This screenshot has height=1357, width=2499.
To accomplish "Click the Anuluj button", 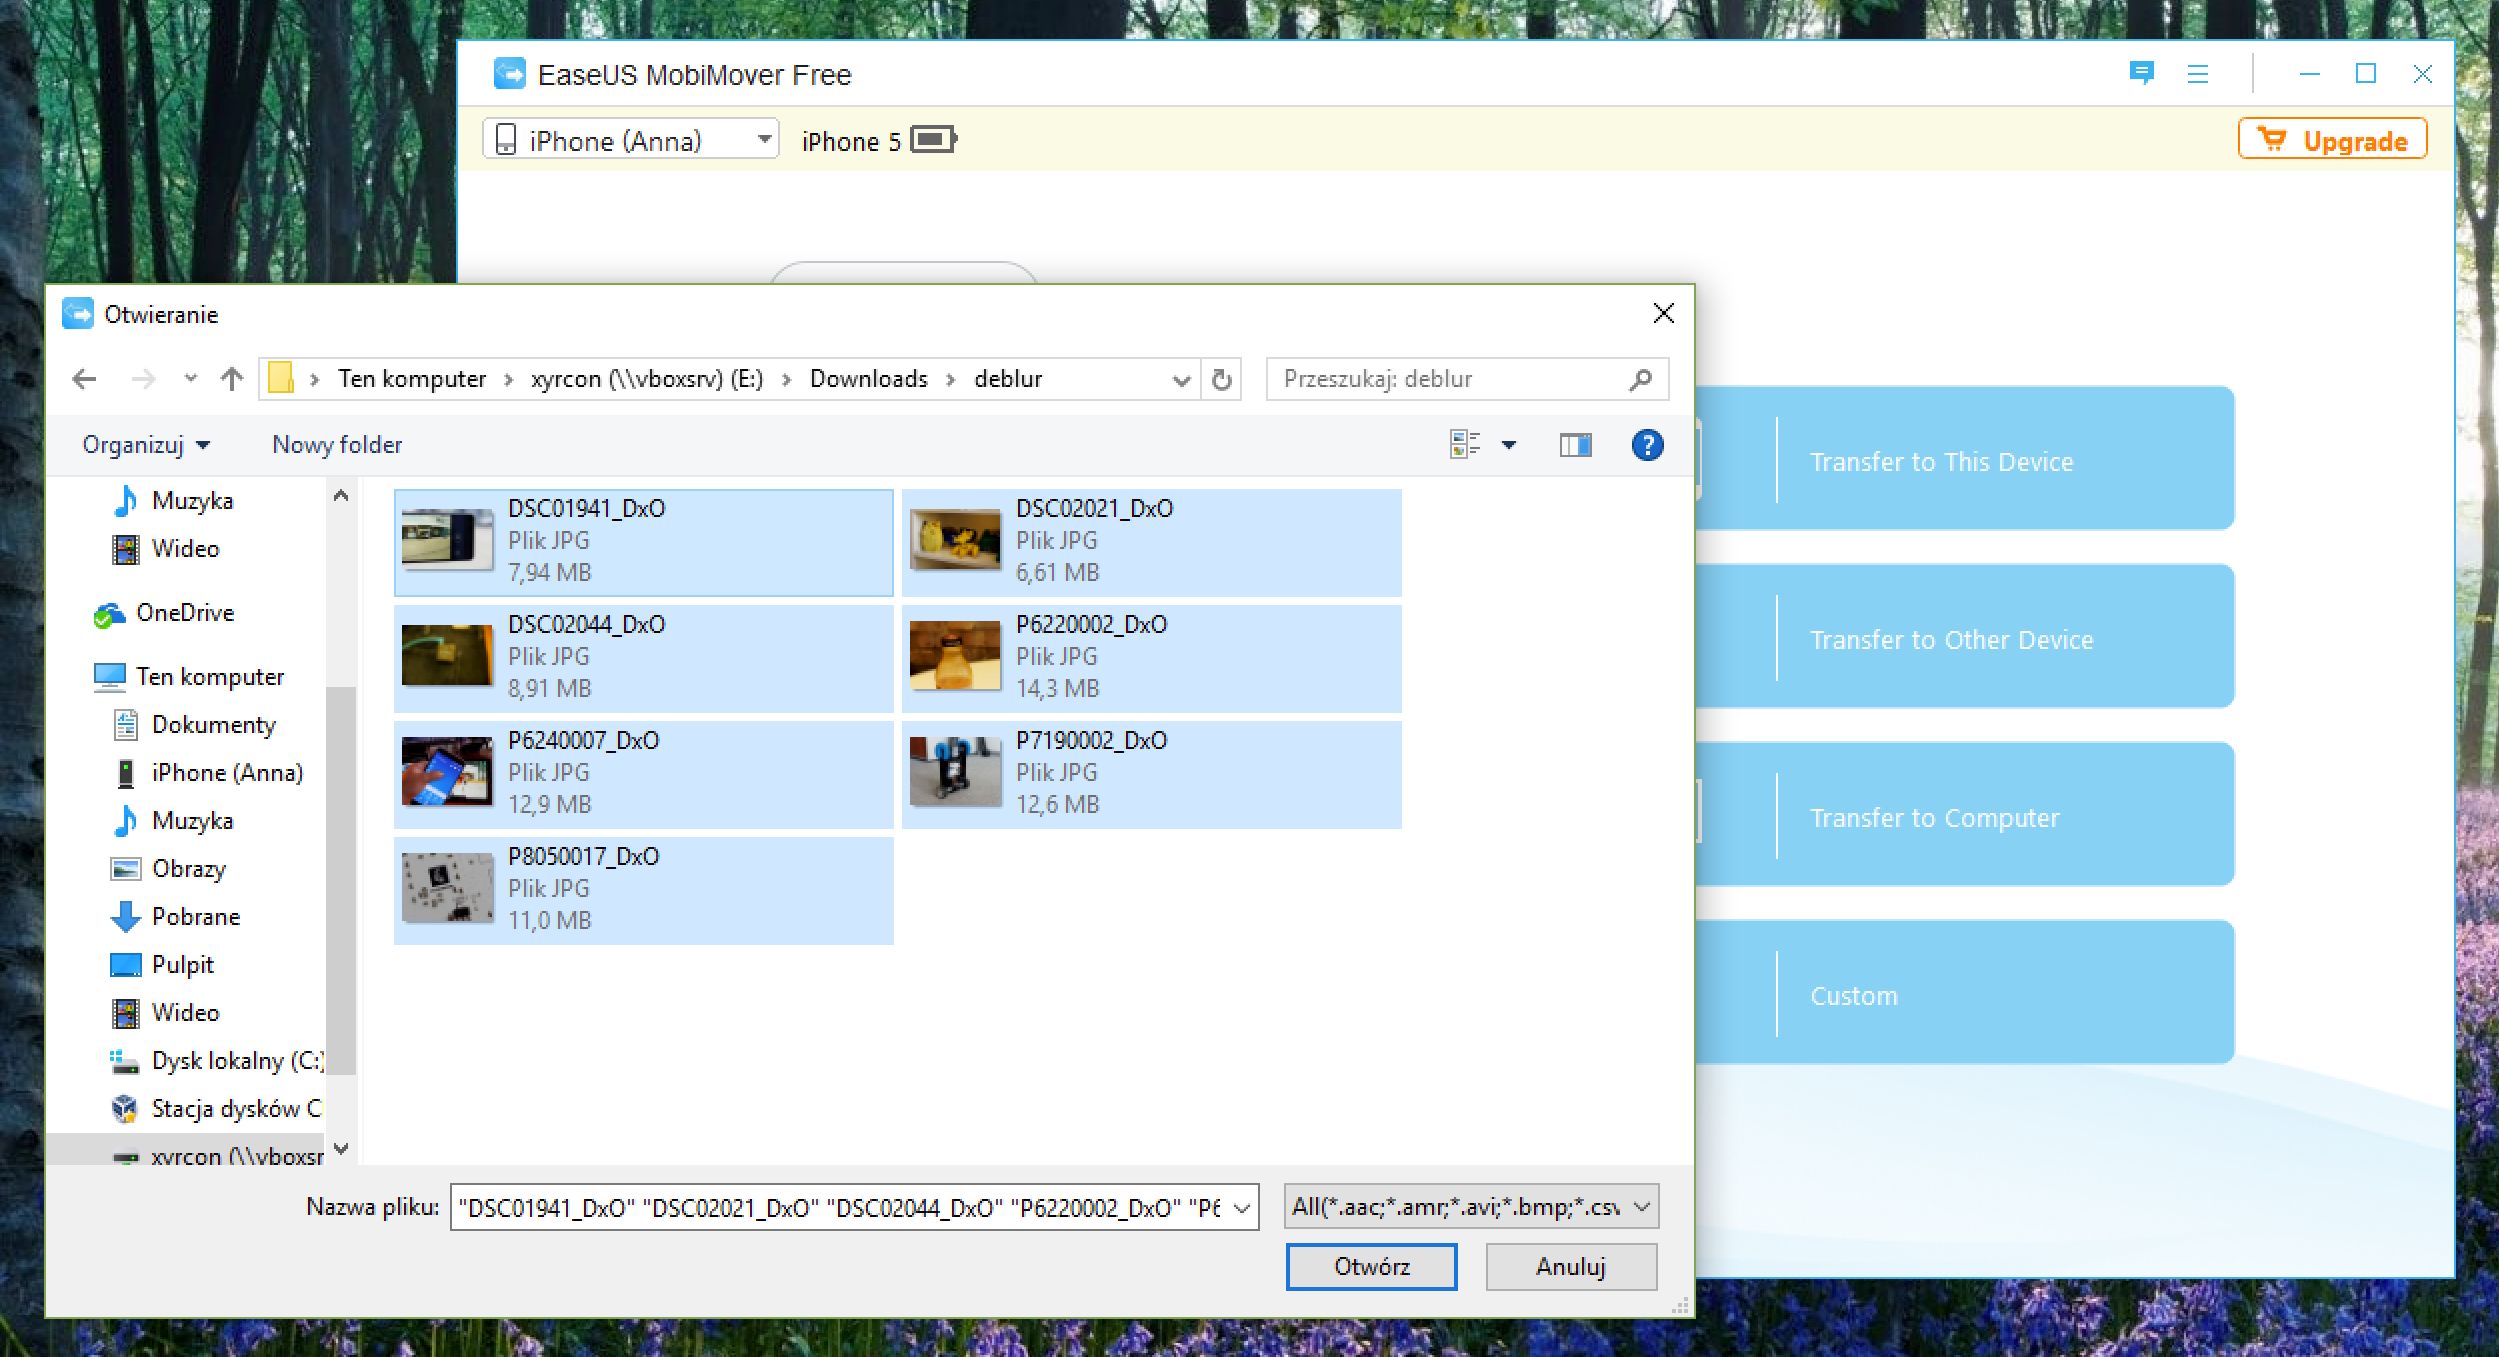I will coord(1570,1267).
